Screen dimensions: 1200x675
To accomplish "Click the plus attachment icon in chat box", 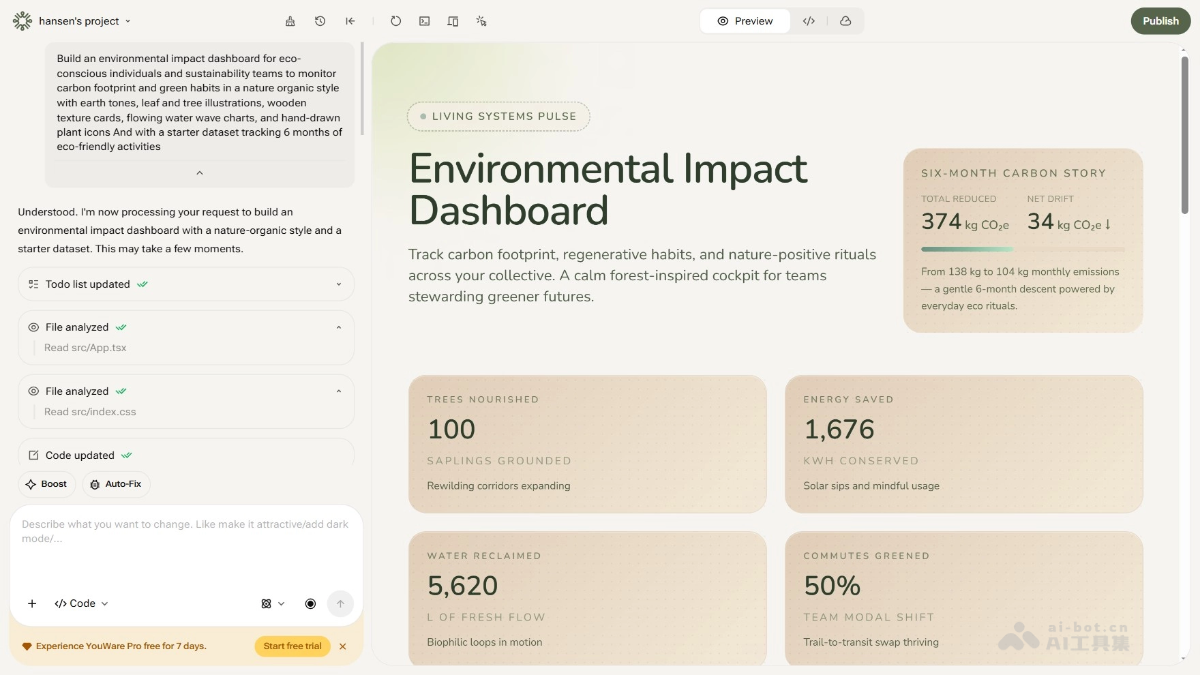I will [32, 604].
